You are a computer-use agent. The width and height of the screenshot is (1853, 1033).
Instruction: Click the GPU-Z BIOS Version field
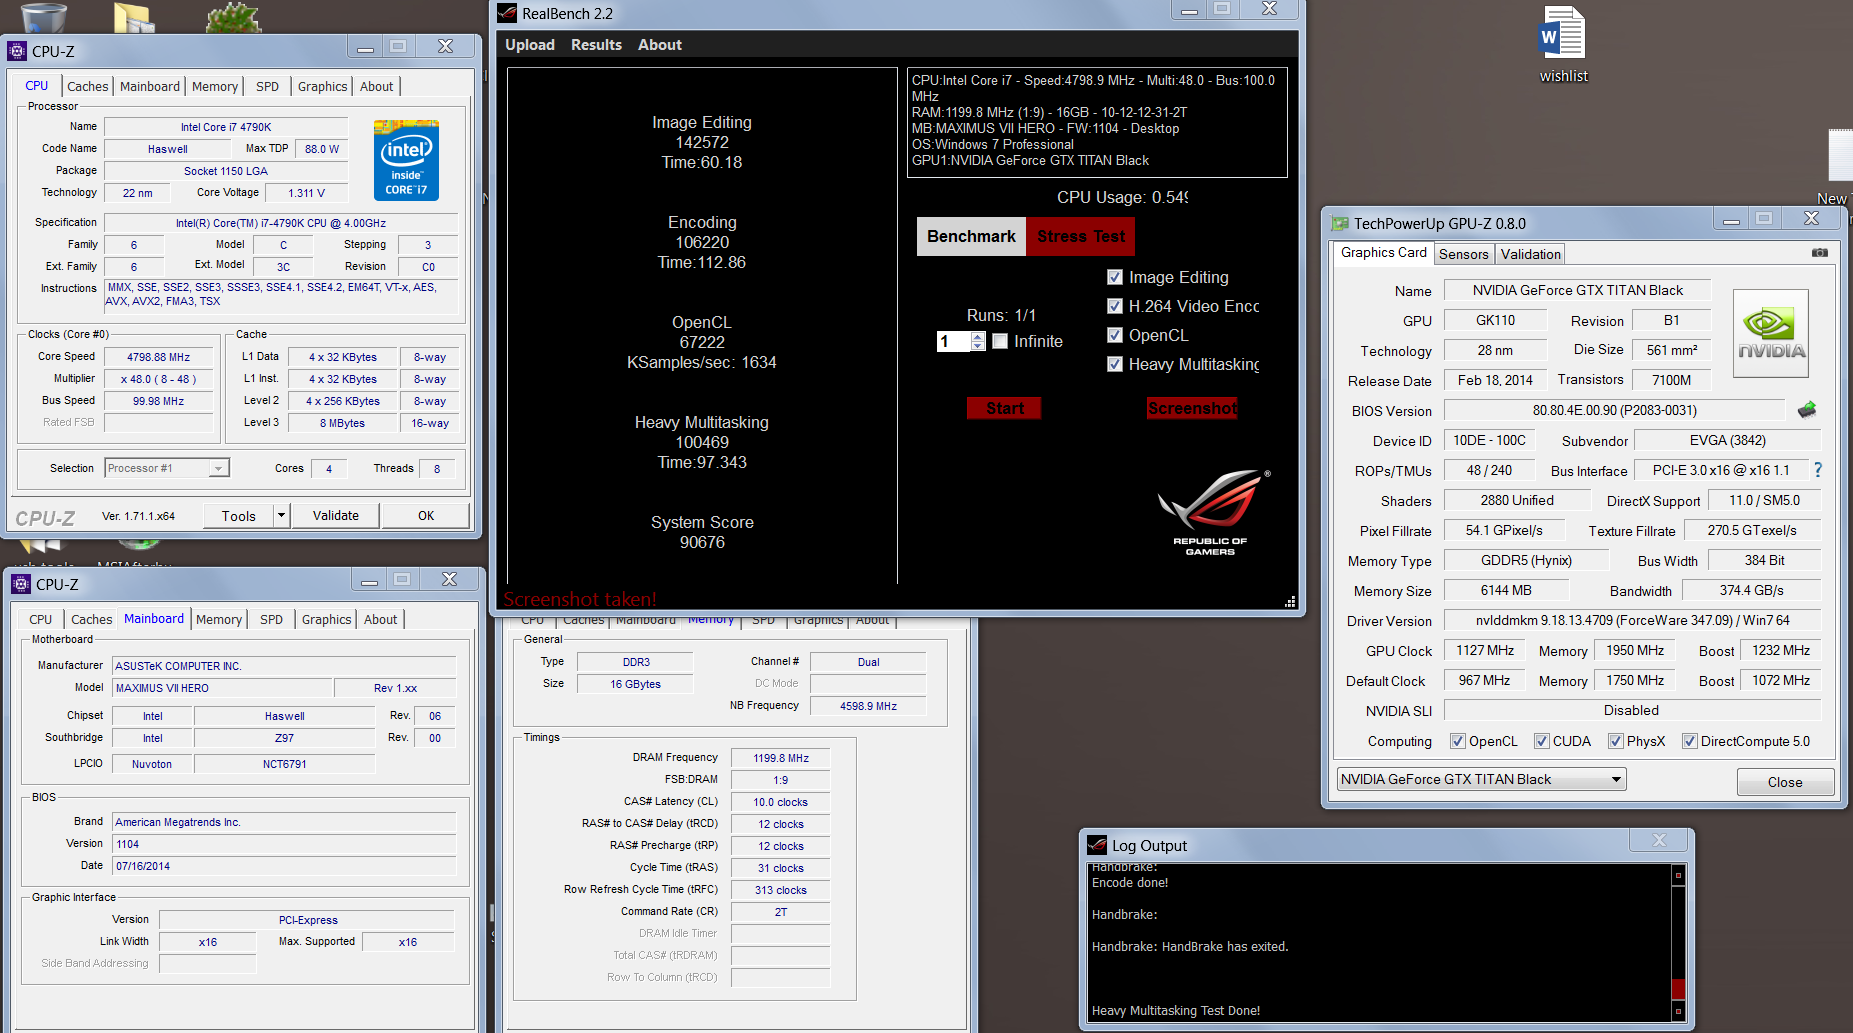(1614, 410)
